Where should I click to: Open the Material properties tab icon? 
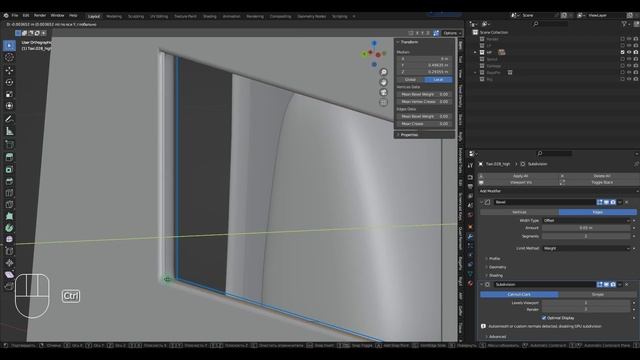coord(470,283)
